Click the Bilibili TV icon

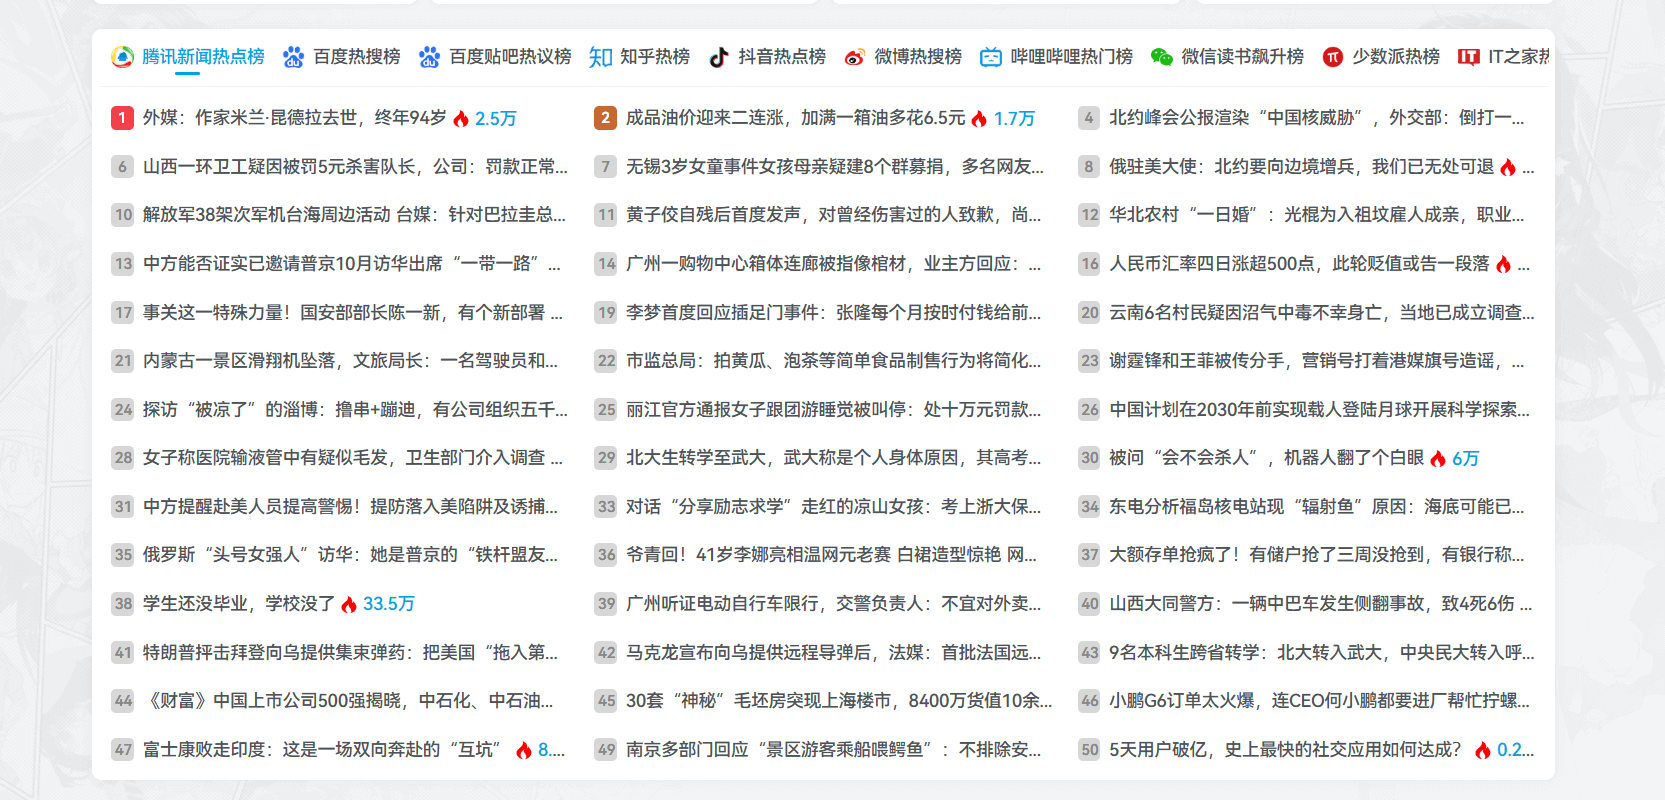pyautogui.click(x=990, y=57)
